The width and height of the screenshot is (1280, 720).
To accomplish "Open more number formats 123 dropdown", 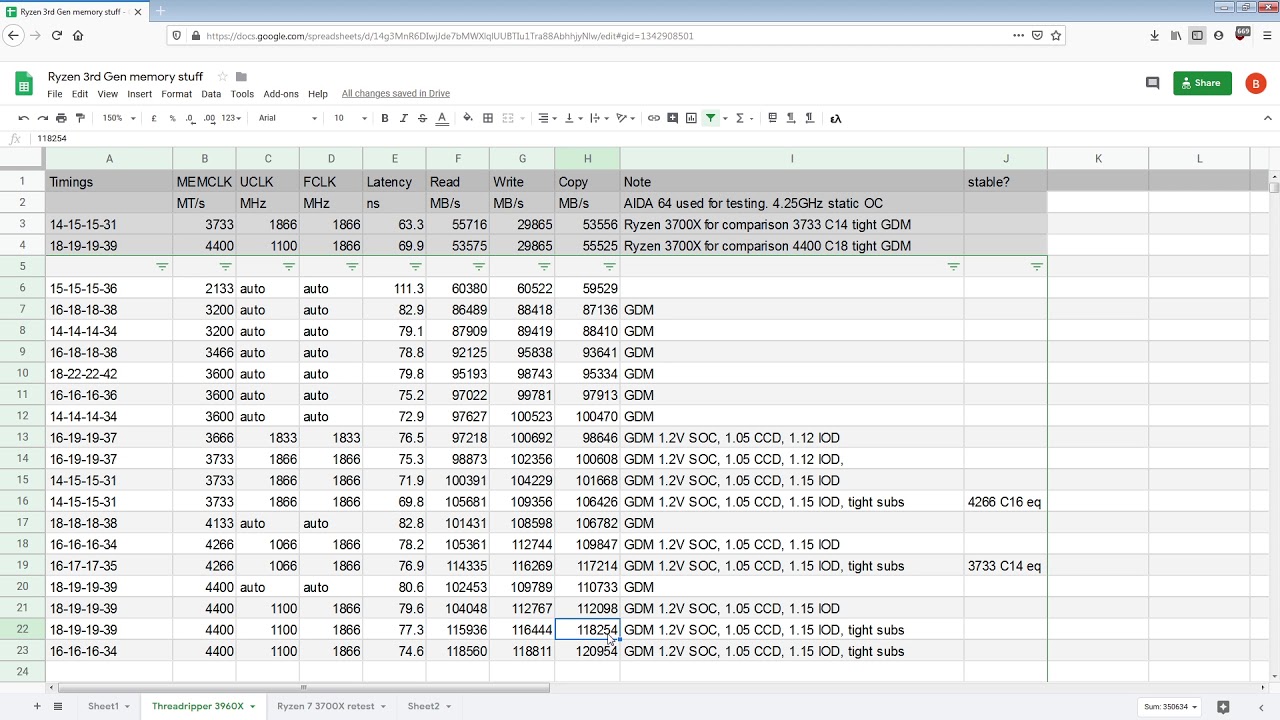I will pos(233,118).
